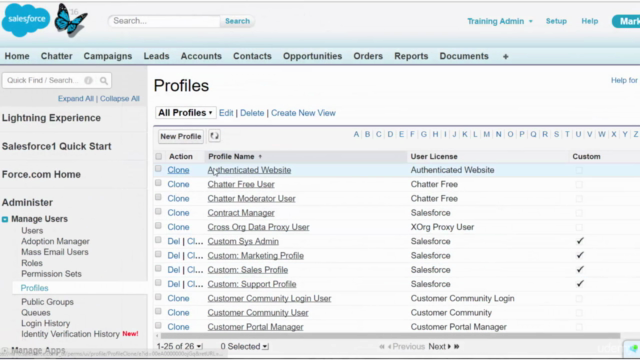Jump to last page double arrow

(x=457, y=347)
